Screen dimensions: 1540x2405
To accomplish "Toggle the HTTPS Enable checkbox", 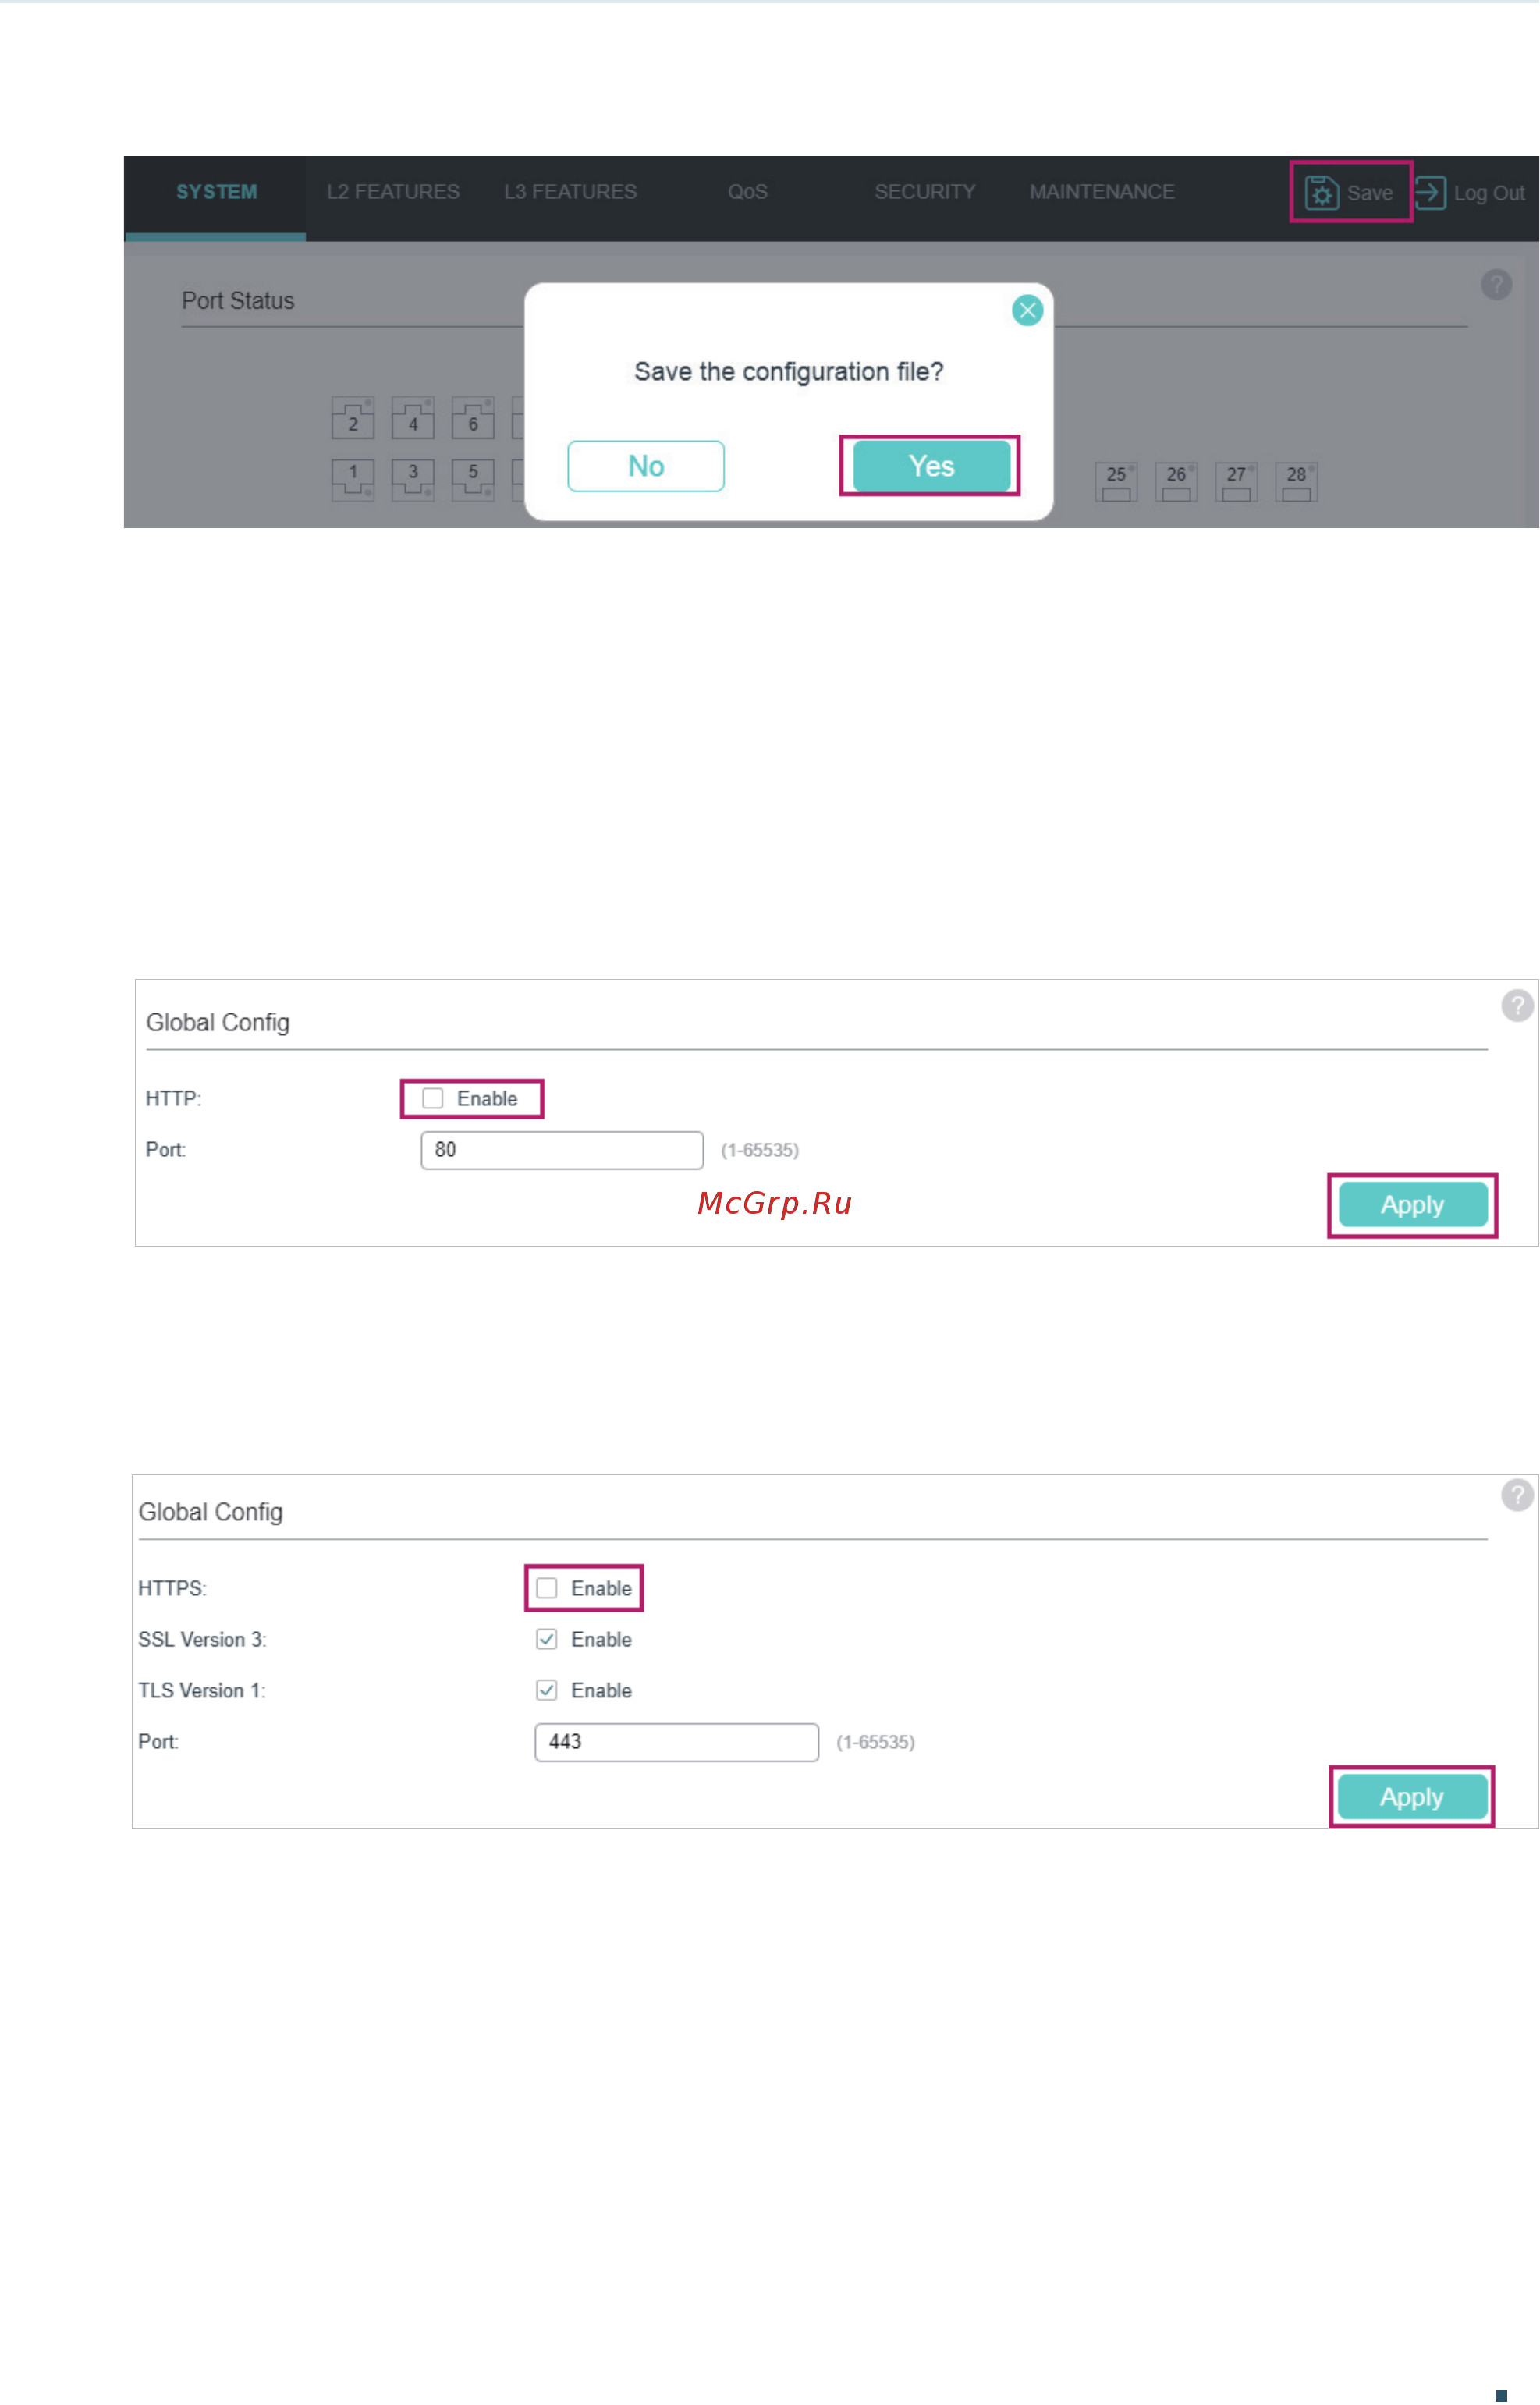I will coord(546,1588).
